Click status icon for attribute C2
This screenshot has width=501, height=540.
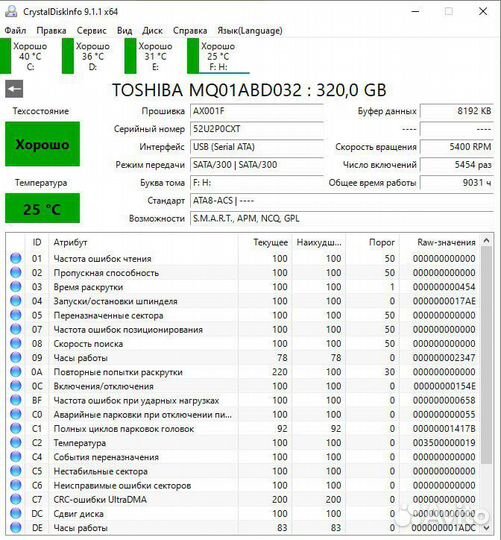(15, 443)
